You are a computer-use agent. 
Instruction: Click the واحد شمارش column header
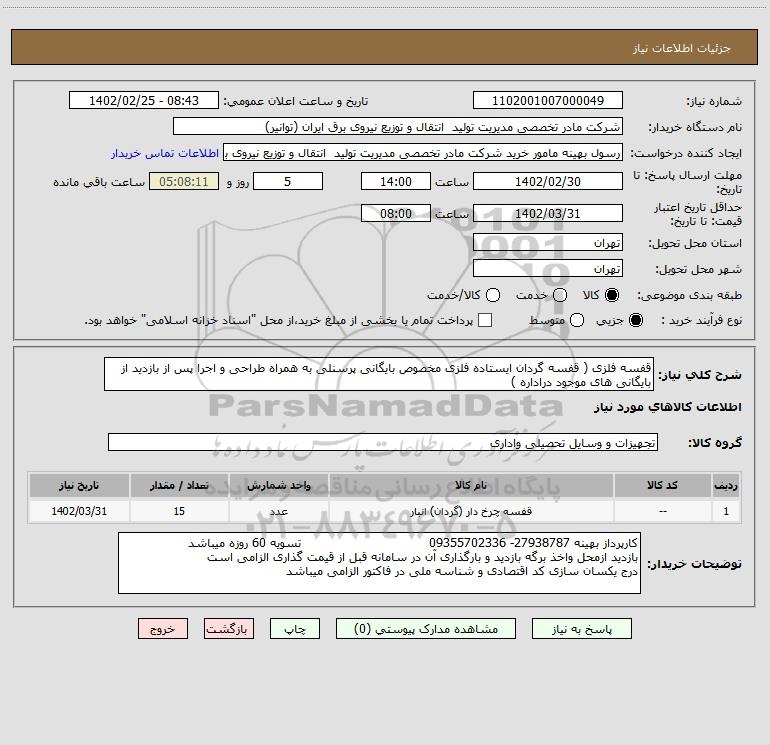[x=278, y=485]
